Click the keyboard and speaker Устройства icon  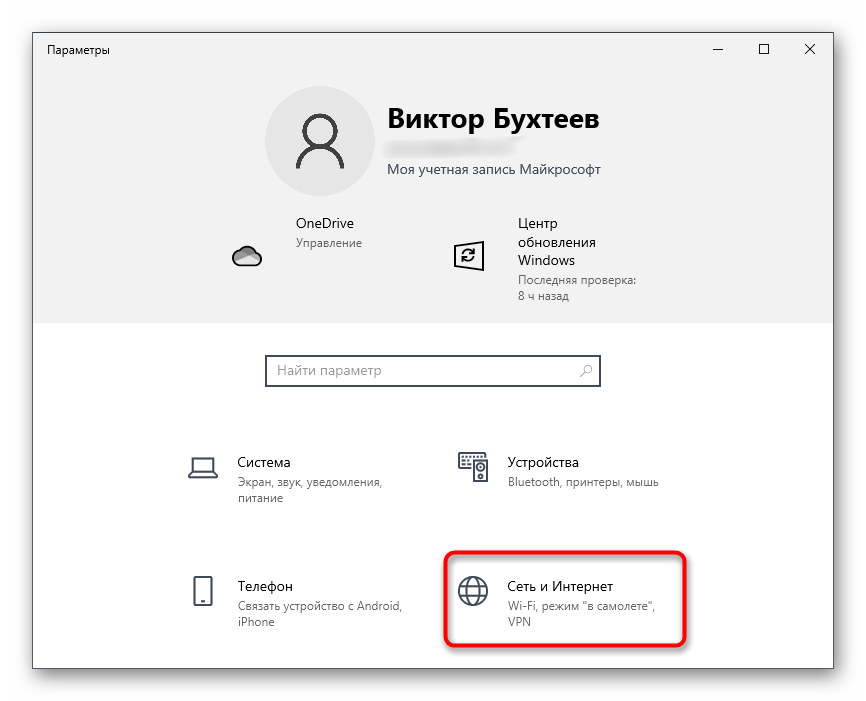pyautogui.click(x=472, y=465)
